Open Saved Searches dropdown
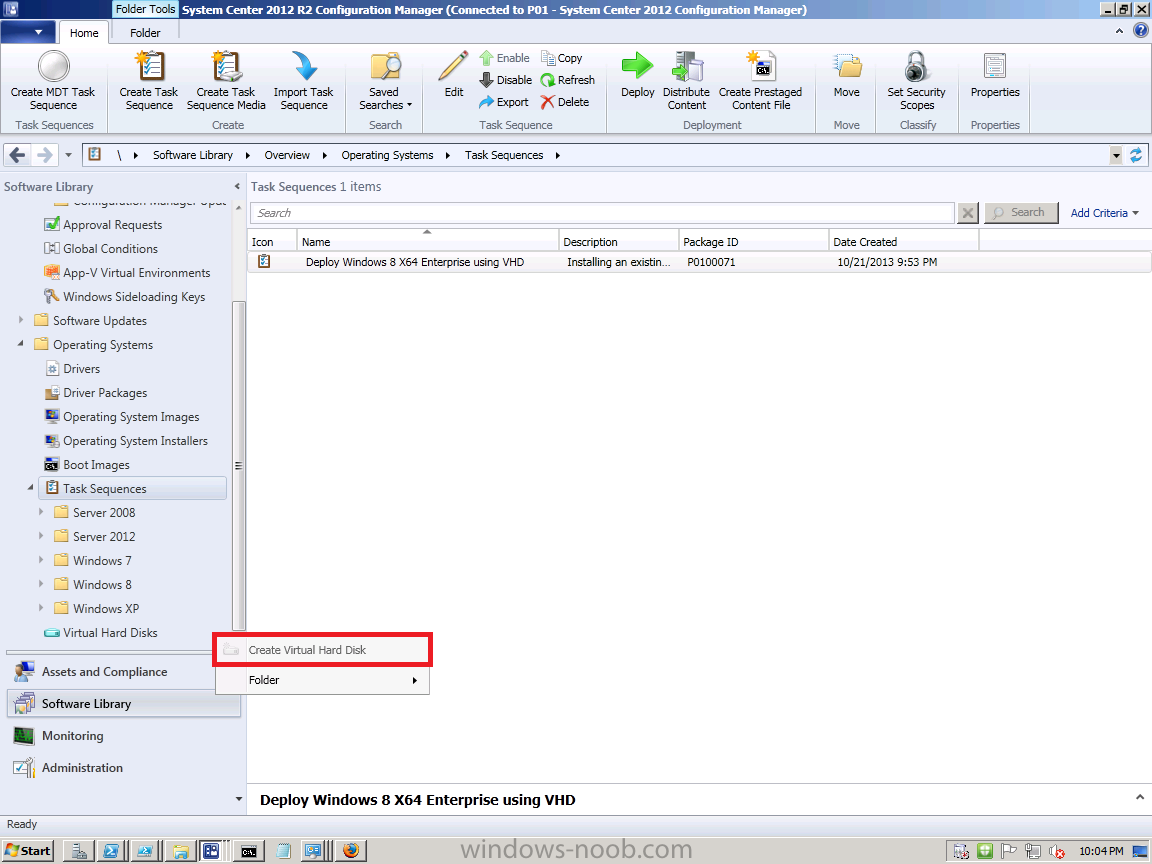 [x=385, y=81]
